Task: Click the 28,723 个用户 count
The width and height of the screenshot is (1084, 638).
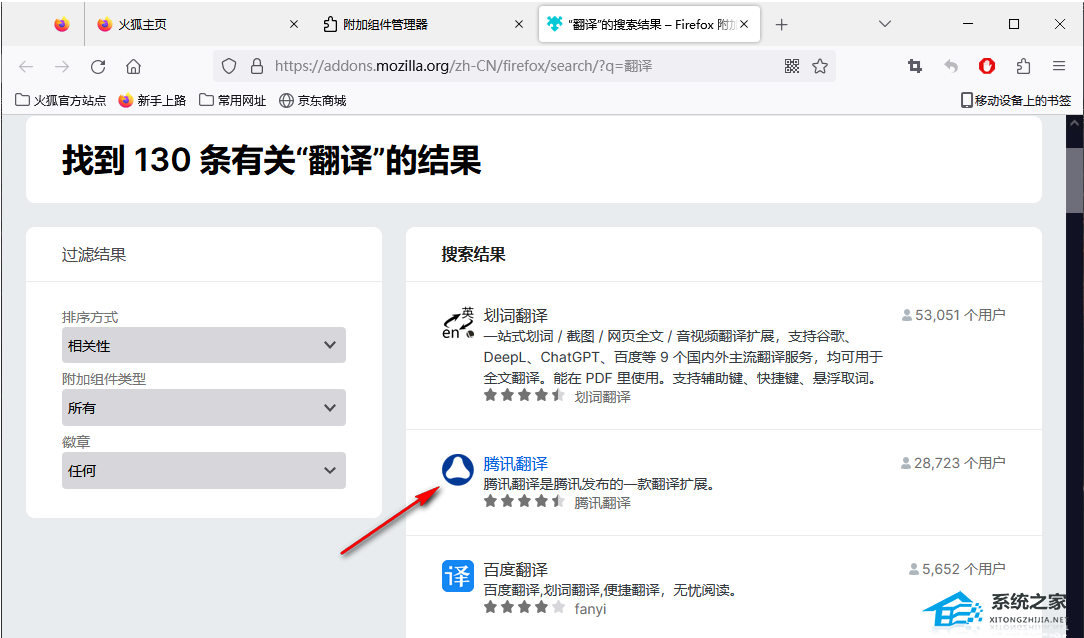Action: (953, 463)
